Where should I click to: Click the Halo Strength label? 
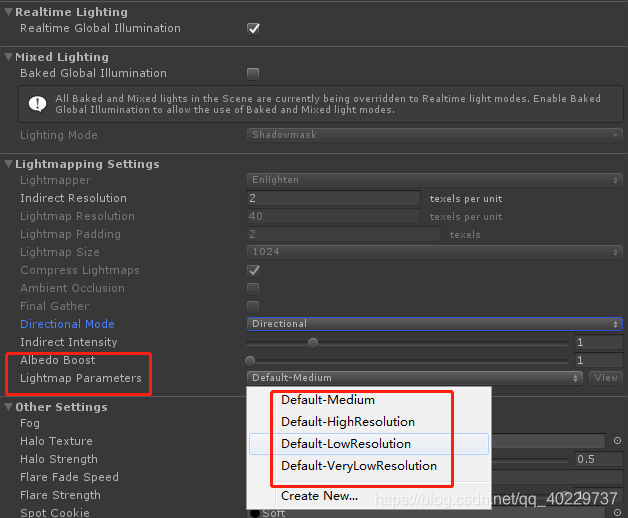pyautogui.click(x=59, y=459)
